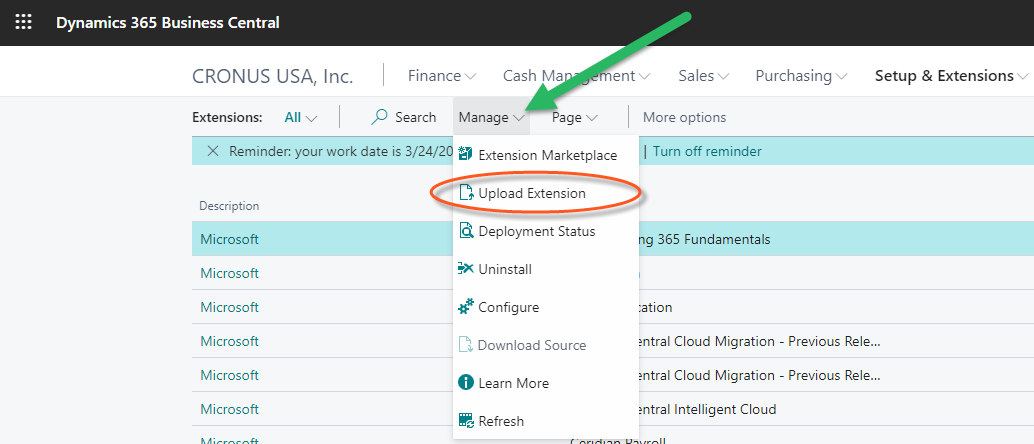Open the Cash Management dropdown
This screenshot has height=444, width=1034.
pyautogui.click(x=576, y=76)
